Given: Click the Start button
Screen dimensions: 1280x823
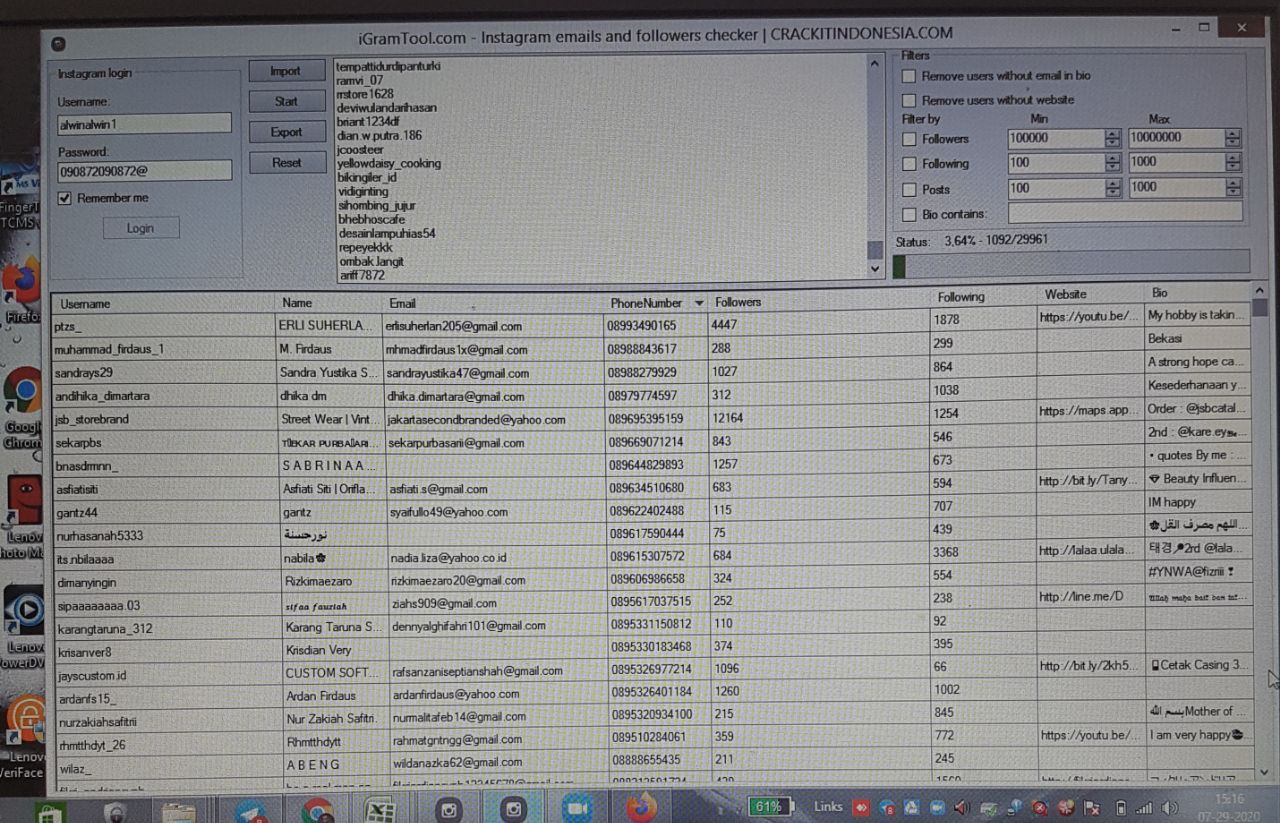Looking at the screenshot, I should [286, 101].
